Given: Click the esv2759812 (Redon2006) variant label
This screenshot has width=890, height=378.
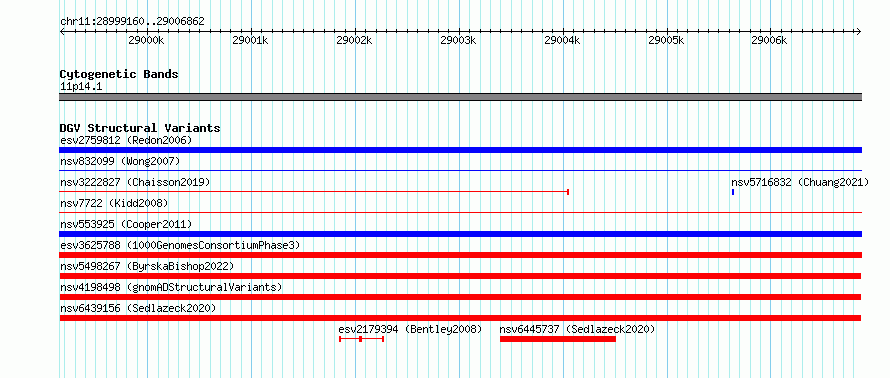Looking at the screenshot, I should pos(126,140).
